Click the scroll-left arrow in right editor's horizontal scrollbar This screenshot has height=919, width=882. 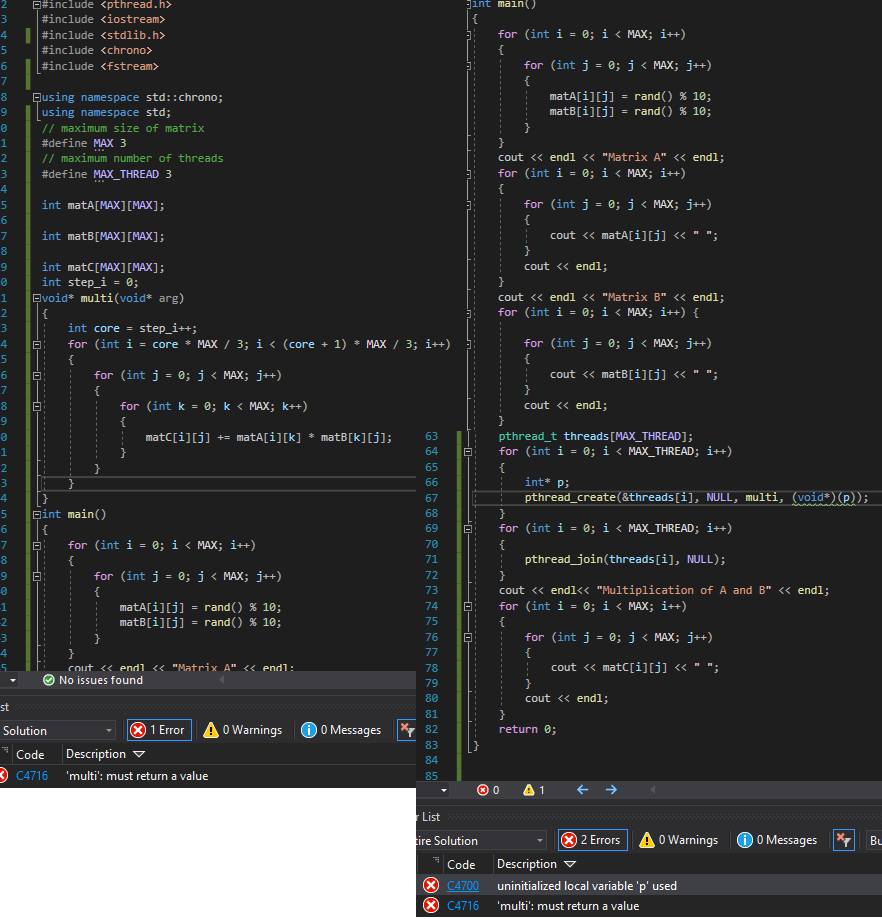653,790
